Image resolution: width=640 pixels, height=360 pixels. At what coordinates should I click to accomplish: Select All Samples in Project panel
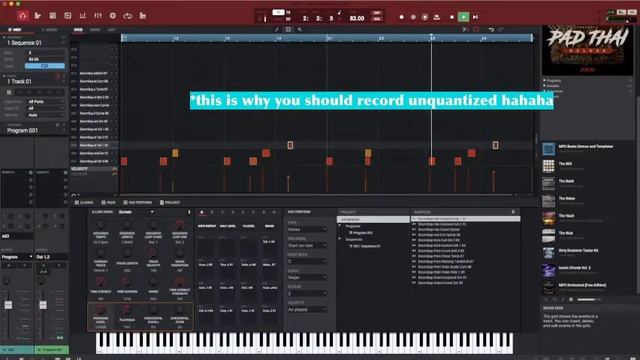pos(373,220)
